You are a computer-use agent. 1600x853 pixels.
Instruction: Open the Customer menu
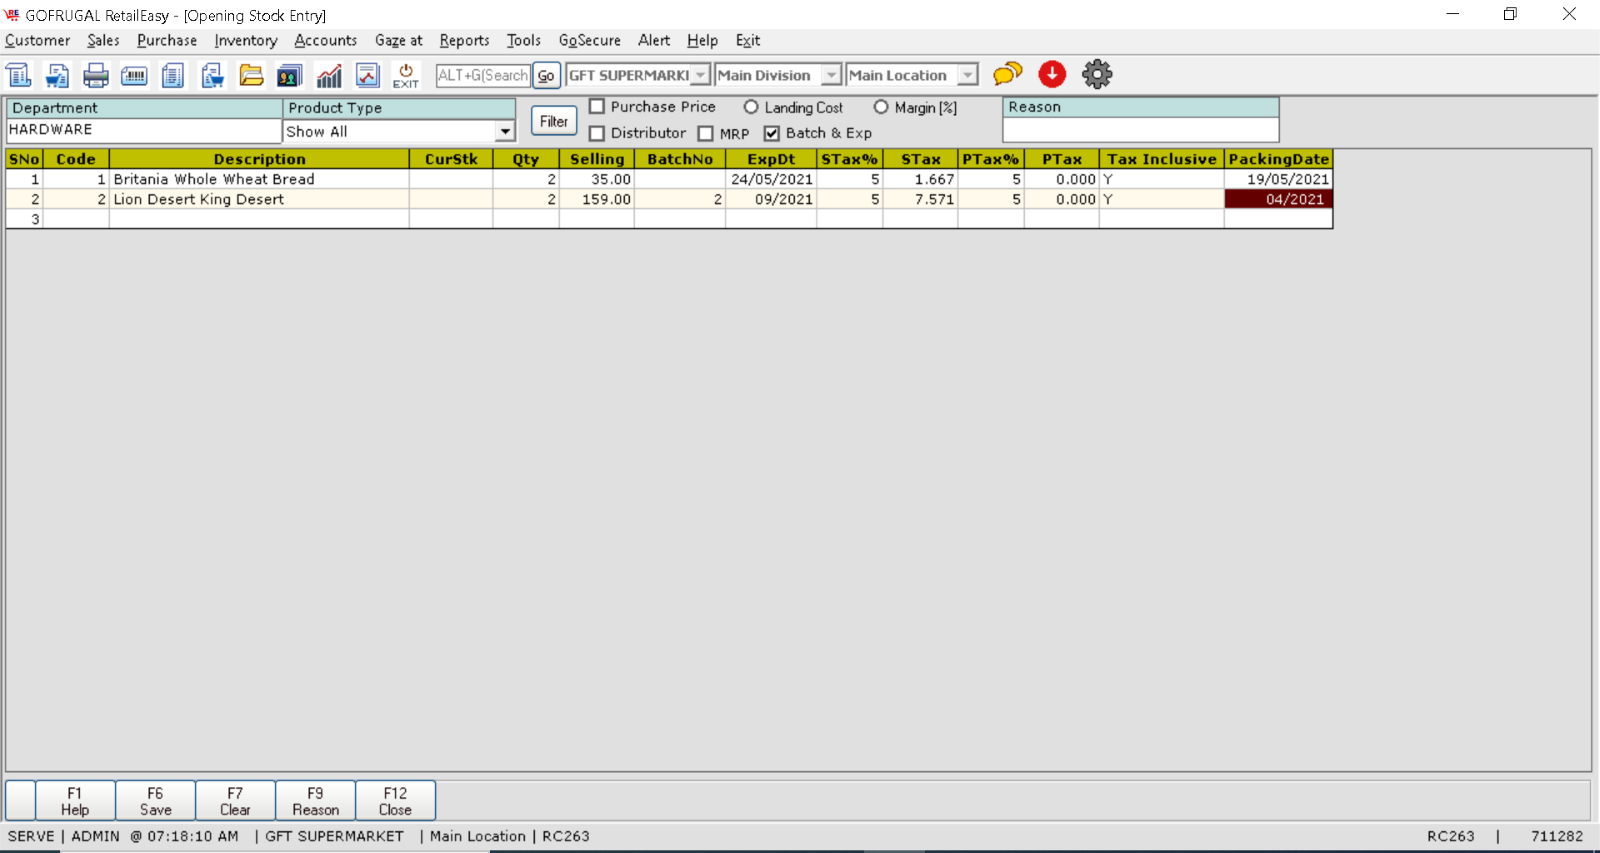coord(38,41)
